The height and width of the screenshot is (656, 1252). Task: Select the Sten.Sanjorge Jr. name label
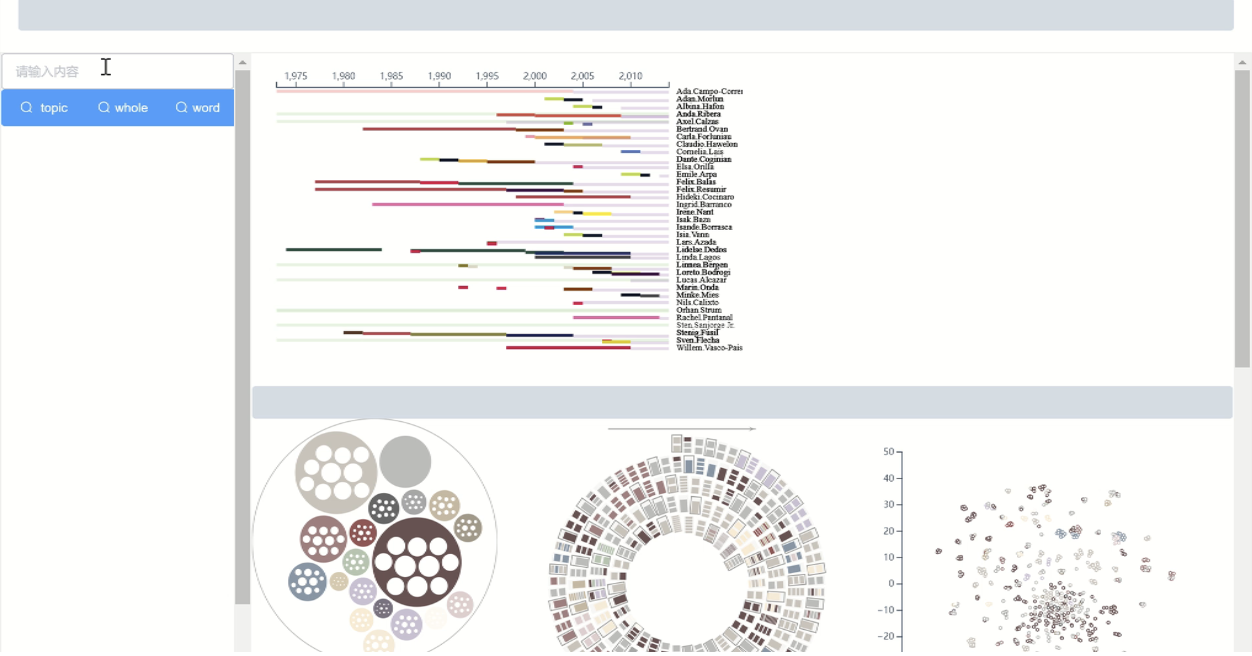click(705, 325)
